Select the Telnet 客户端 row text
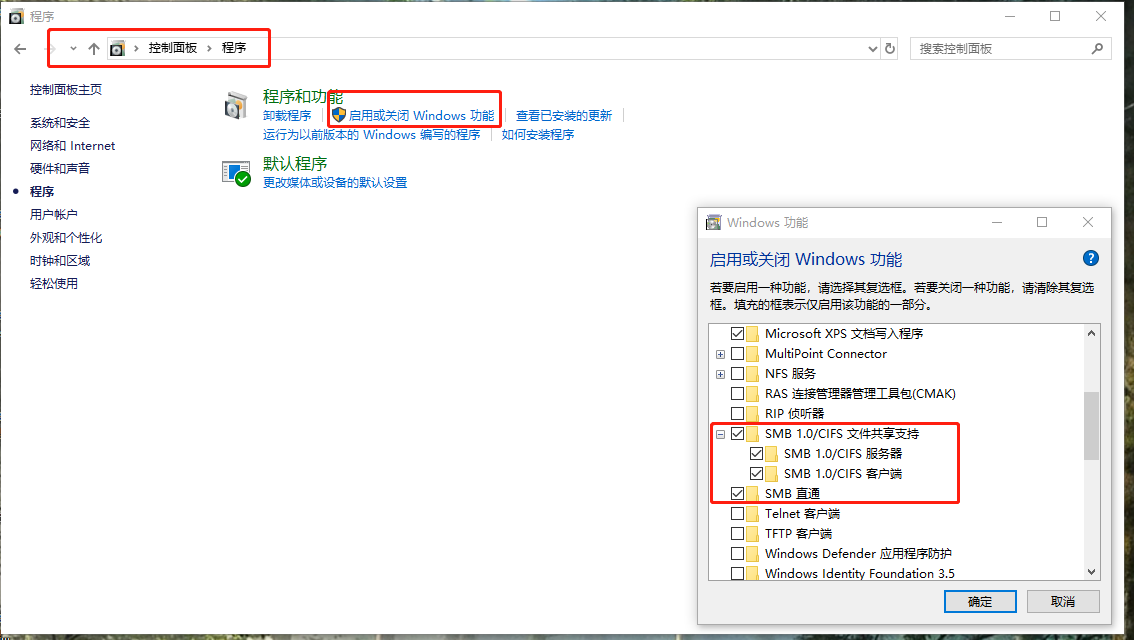The width and height of the screenshot is (1134, 640). coord(802,513)
